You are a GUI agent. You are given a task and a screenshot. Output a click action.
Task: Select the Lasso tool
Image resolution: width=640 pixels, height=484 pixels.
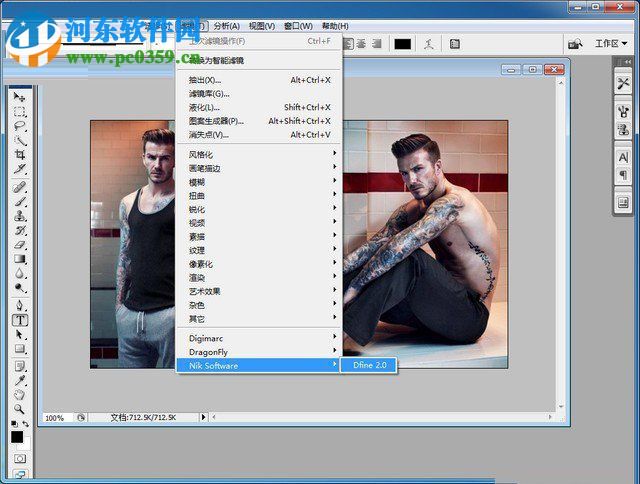pyautogui.click(x=19, y=126)
